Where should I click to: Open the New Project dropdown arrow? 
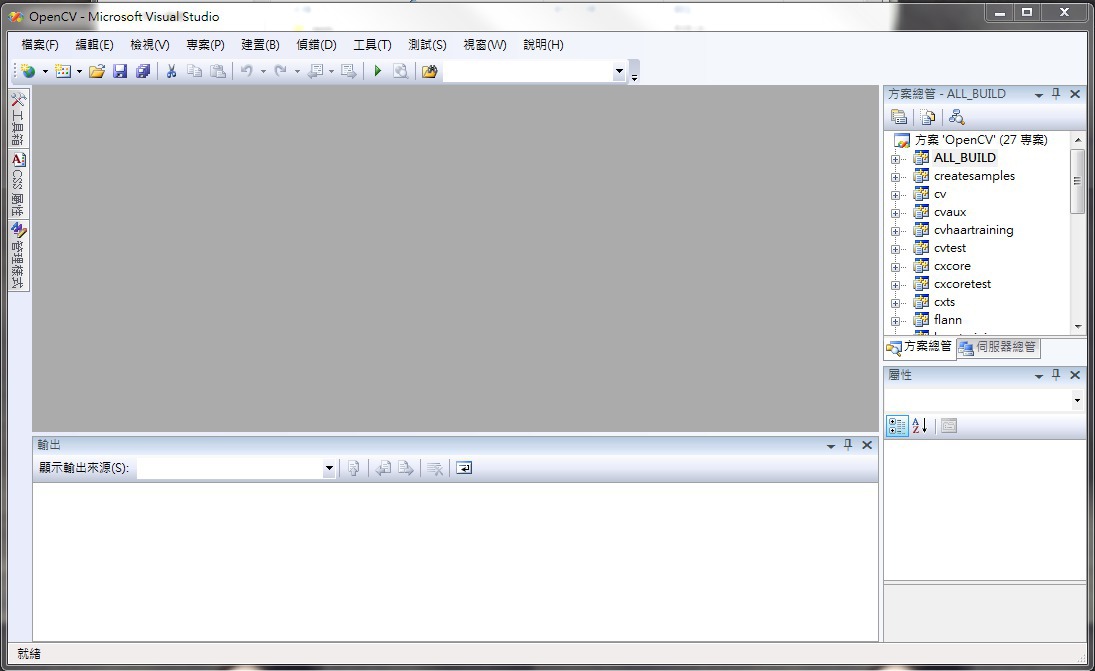pyautogui.click(x=45, y=71)
